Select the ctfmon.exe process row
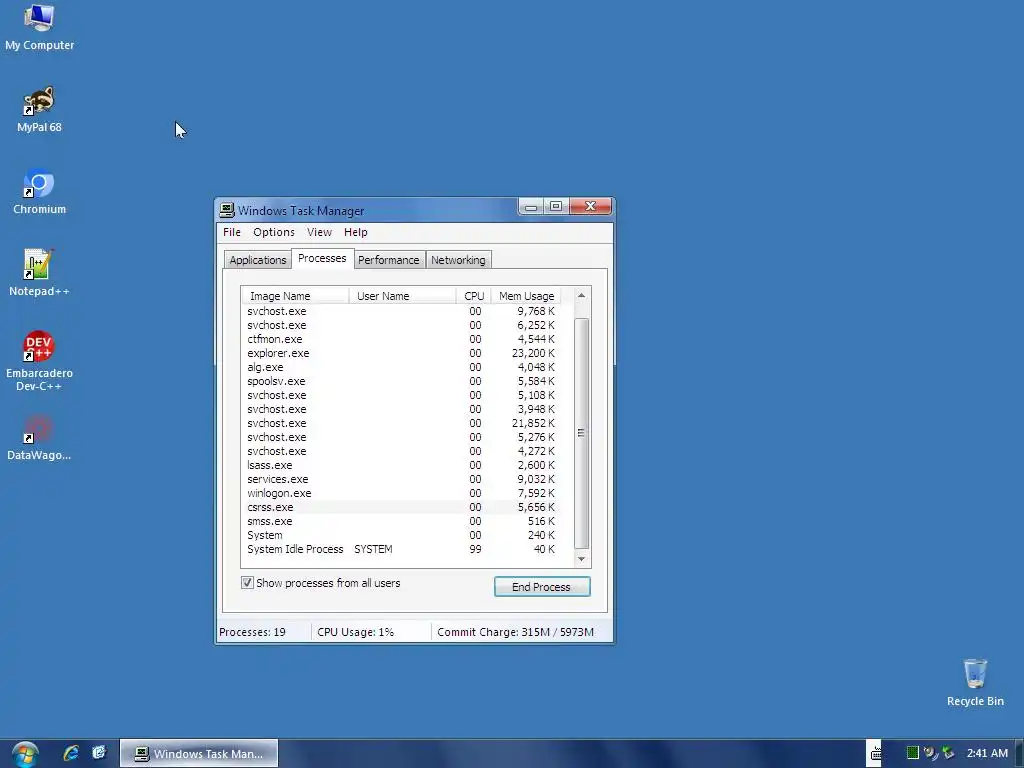1024x768 pixels. click(x=401, y=339)
